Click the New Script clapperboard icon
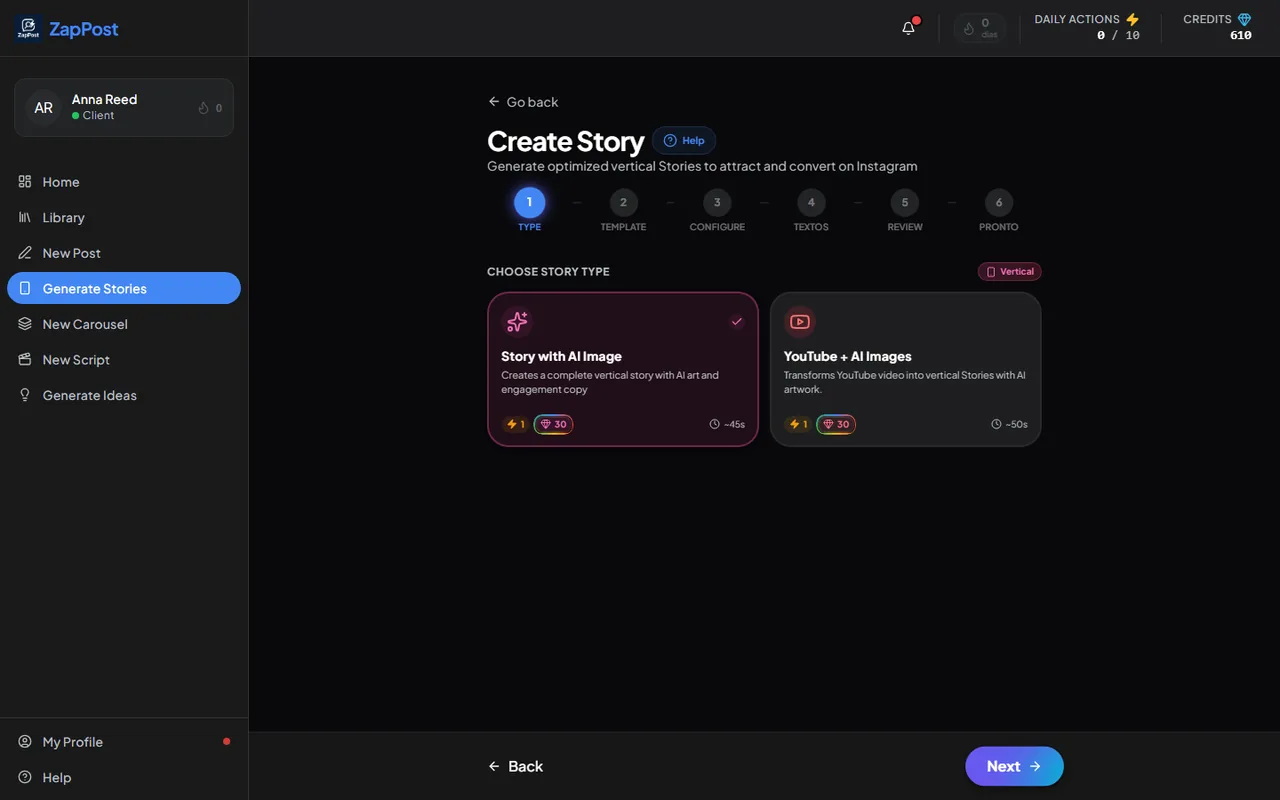This screenshot has height=800, width=1280. pos(25,359)
